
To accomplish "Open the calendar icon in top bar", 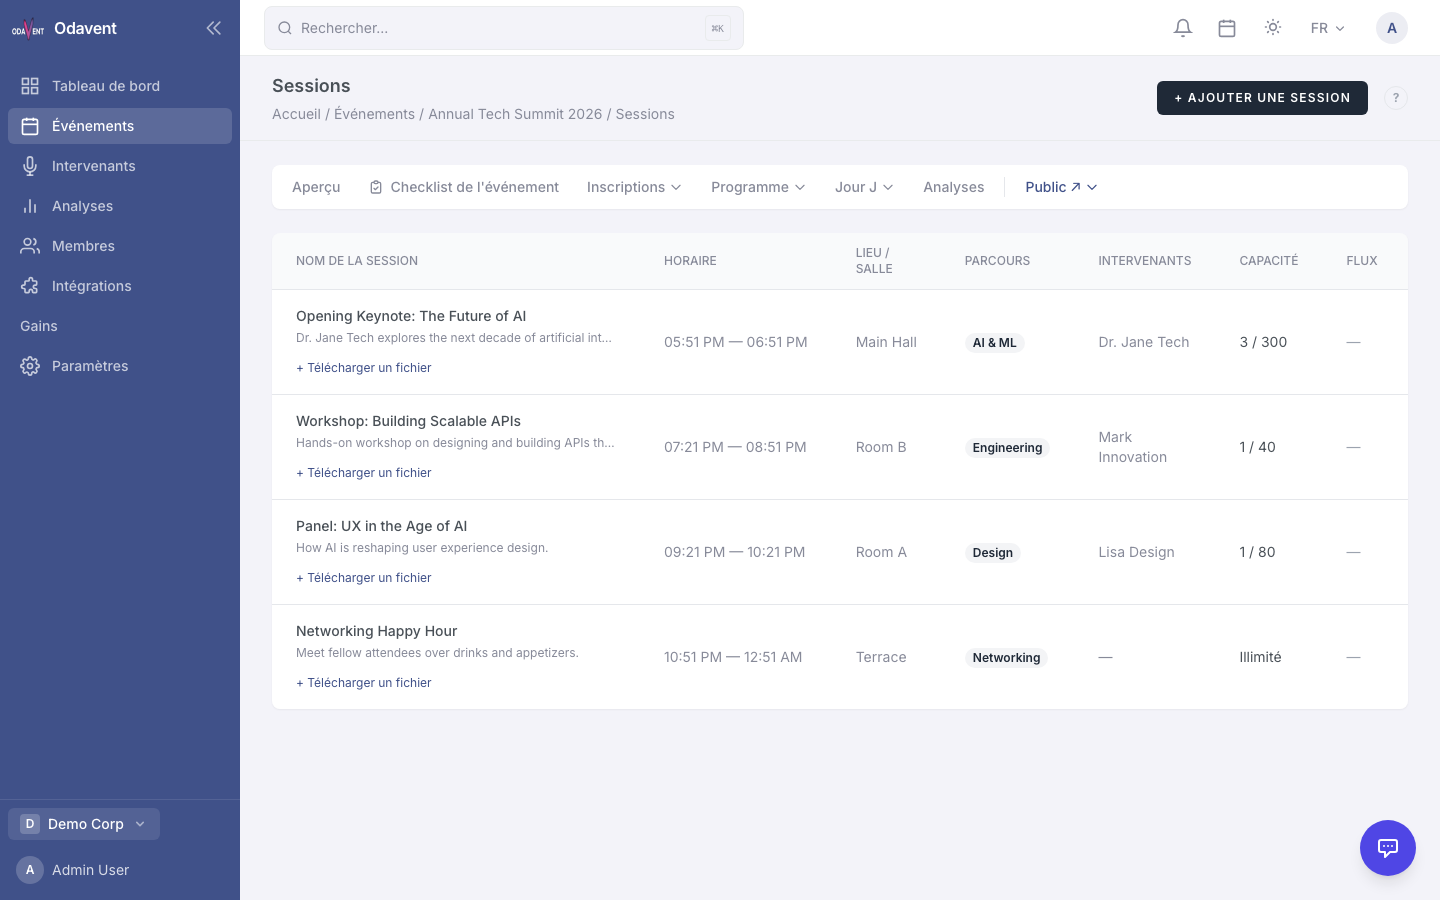I will tap(1227, 28).
